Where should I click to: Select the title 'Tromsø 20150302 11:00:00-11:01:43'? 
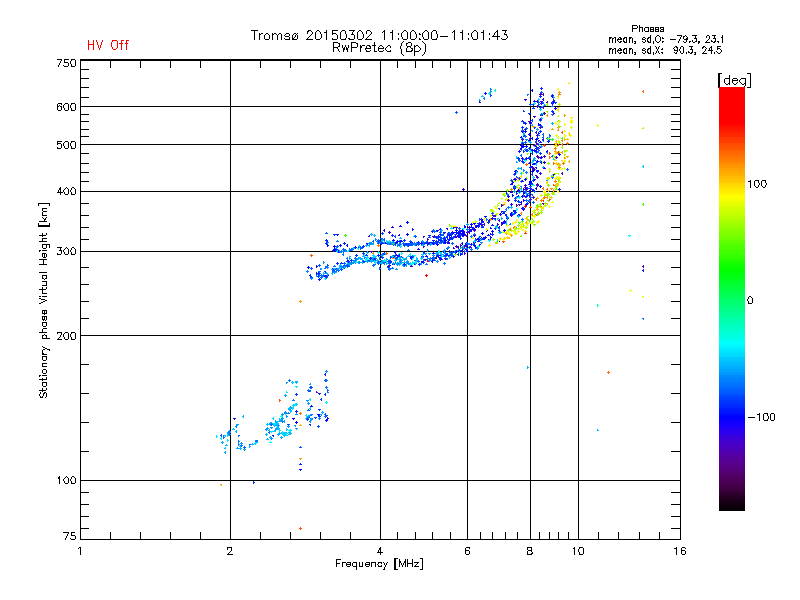coord(379,35)
